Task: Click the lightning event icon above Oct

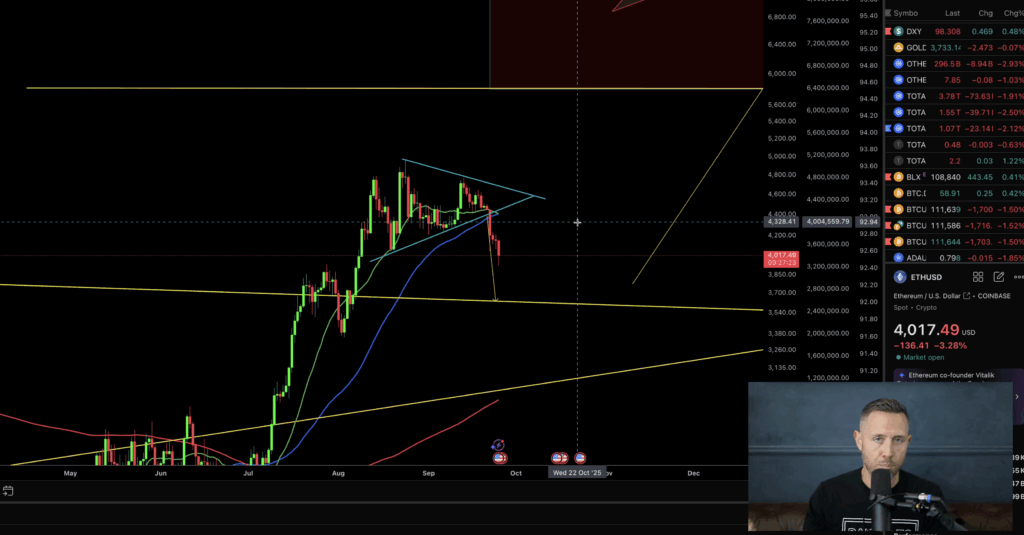Action: pyautogui.click(x=498, y=445)
